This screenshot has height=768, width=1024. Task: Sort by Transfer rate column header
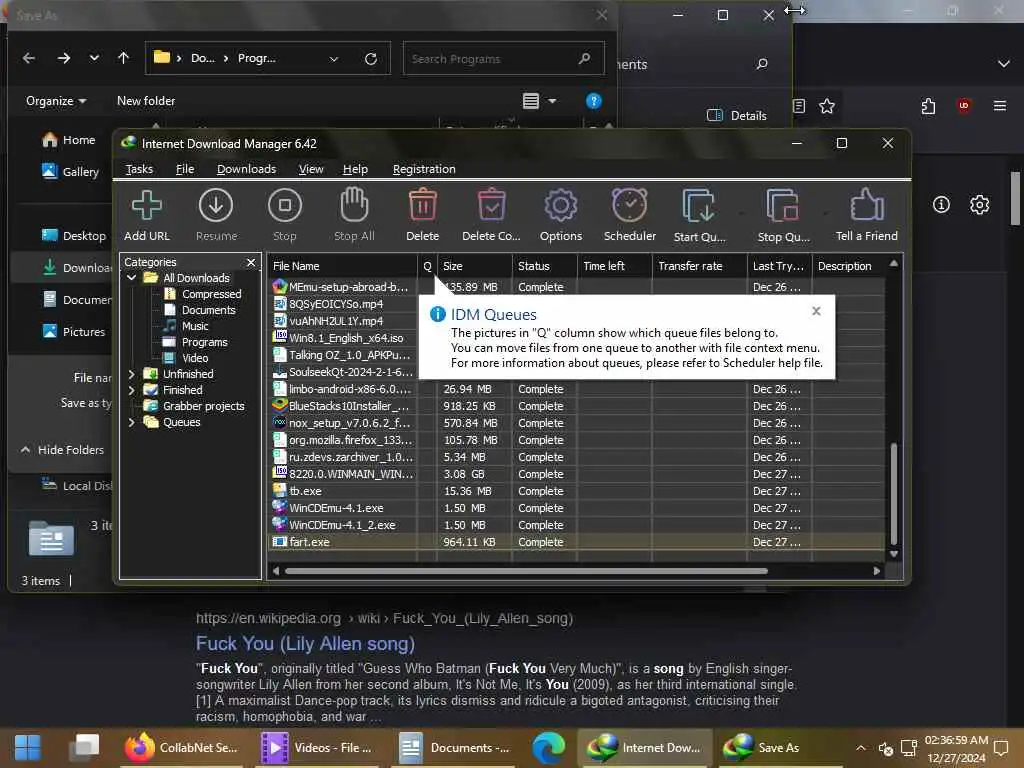(x=699, y=266)
